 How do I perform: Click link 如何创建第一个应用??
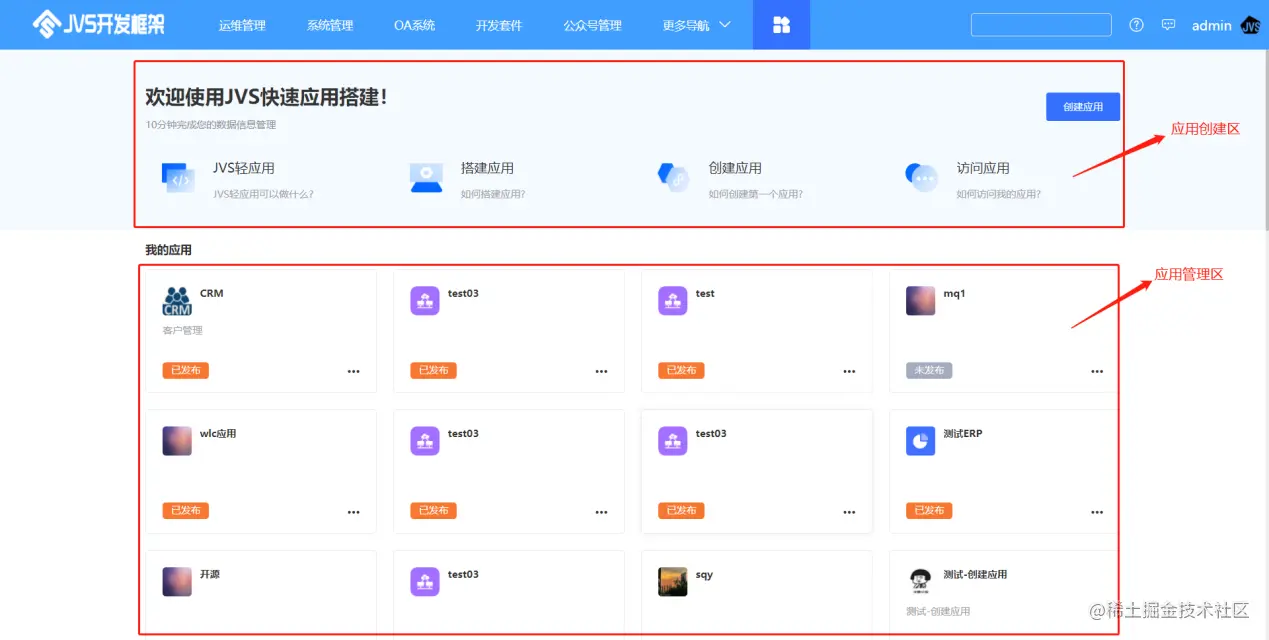[x=755, y=194]
